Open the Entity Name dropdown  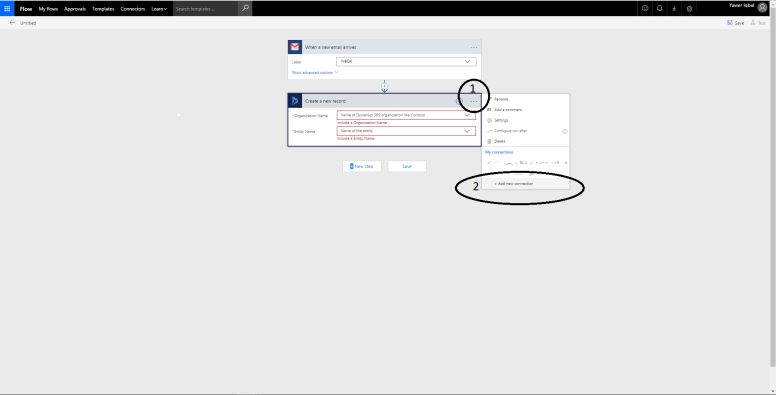click(x=406, y=131)
